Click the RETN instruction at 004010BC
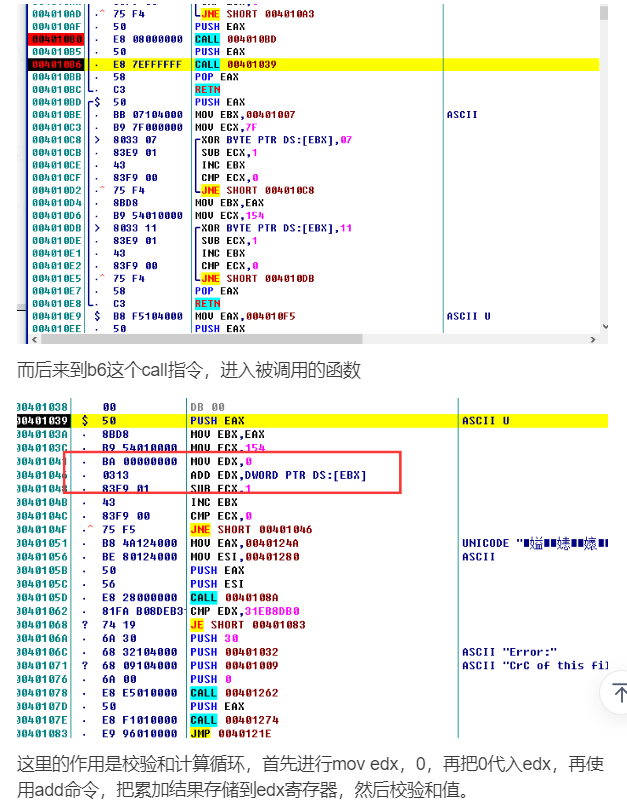Image resolution: width=627 pixels, height=809 pixels. pyautogui.click(x=207, y=89)
